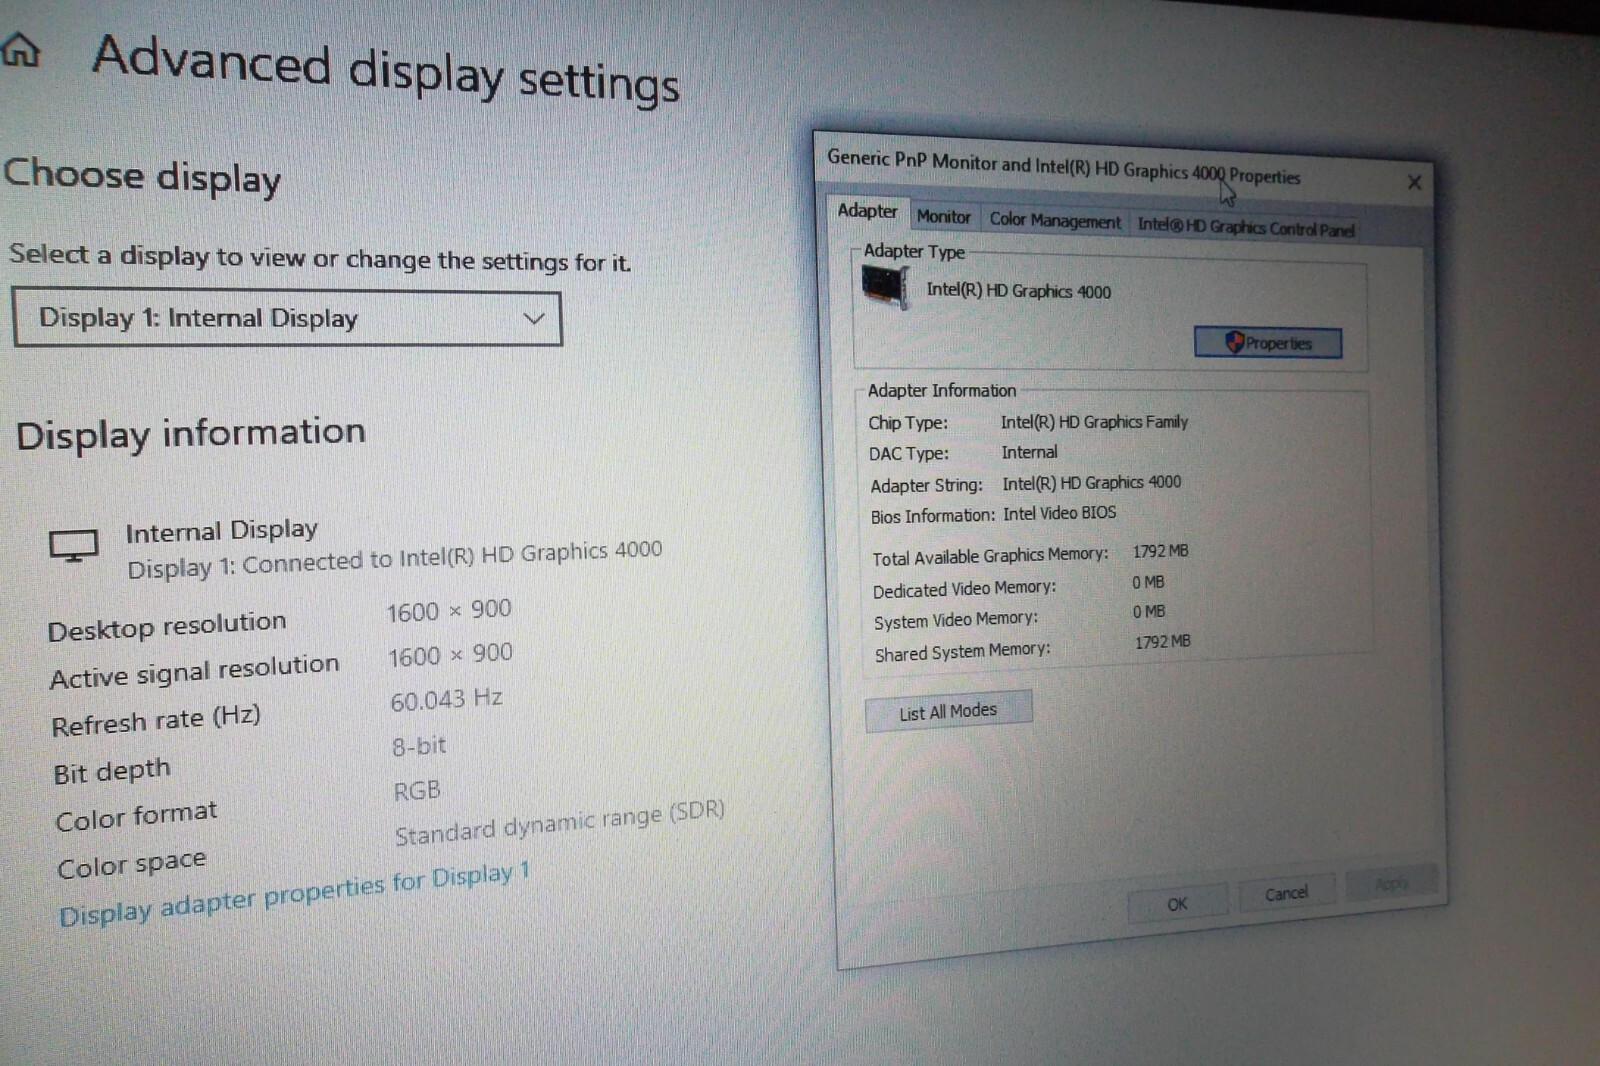Click the Desktop resolution label

pyautogui.click(x=167, y=626)
